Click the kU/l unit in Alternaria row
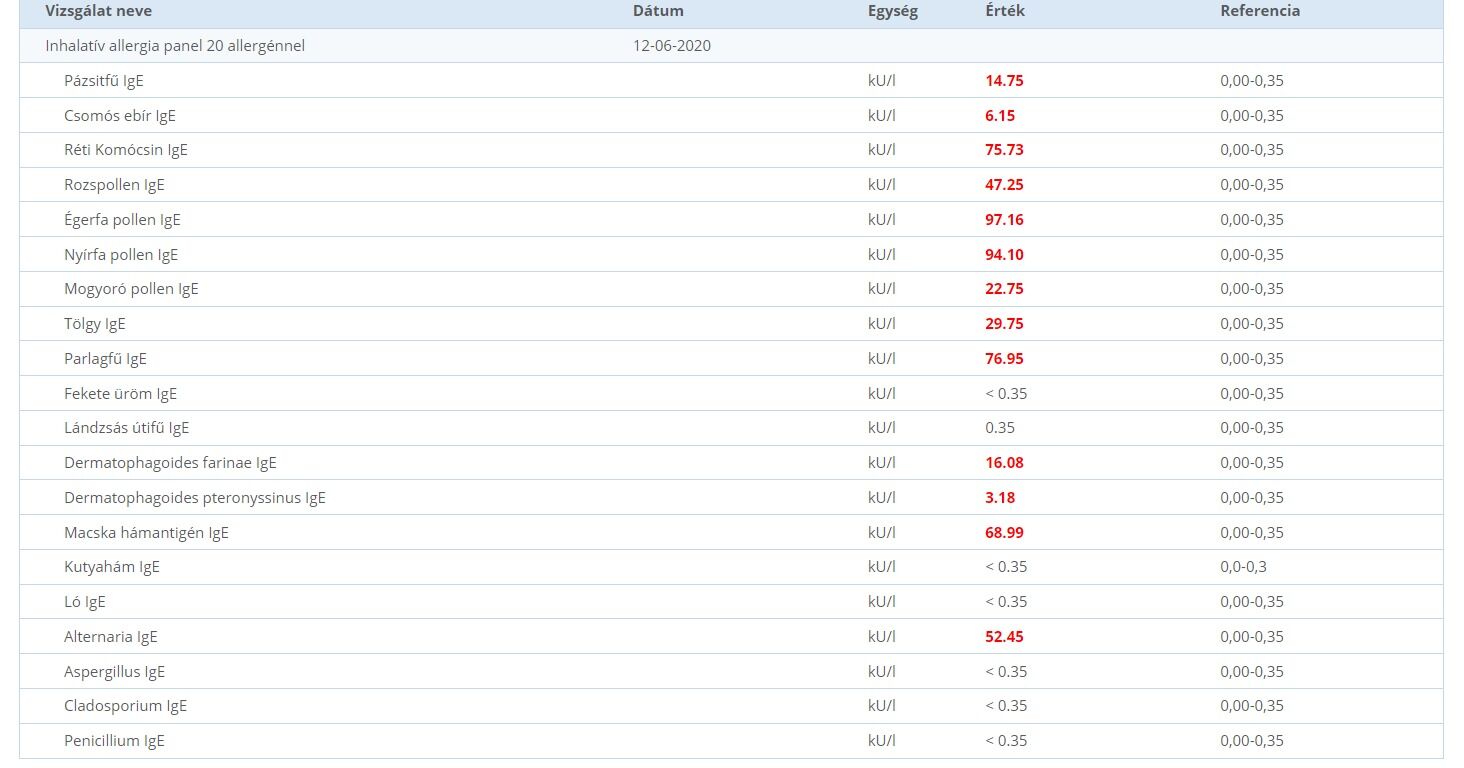Screen dimensions: 1464x768 tap(882, 637)
